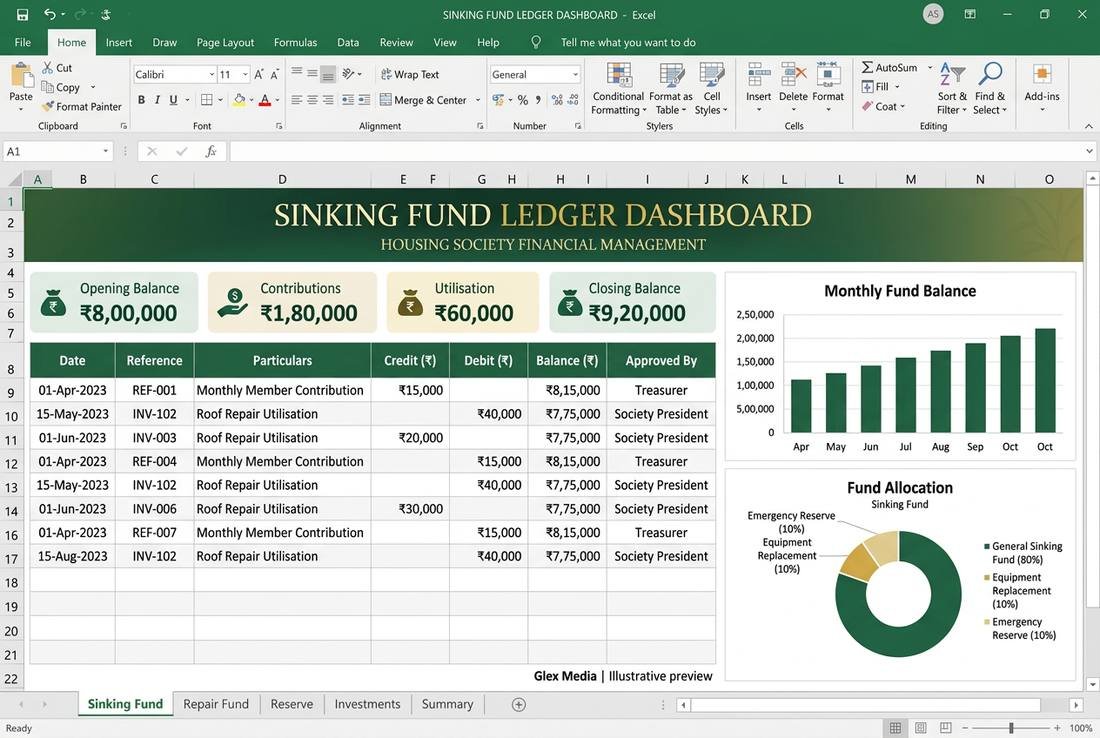This screenshot has width=1100, height=738.
Task: Switch to the Review tab
Action: (396, 42)
